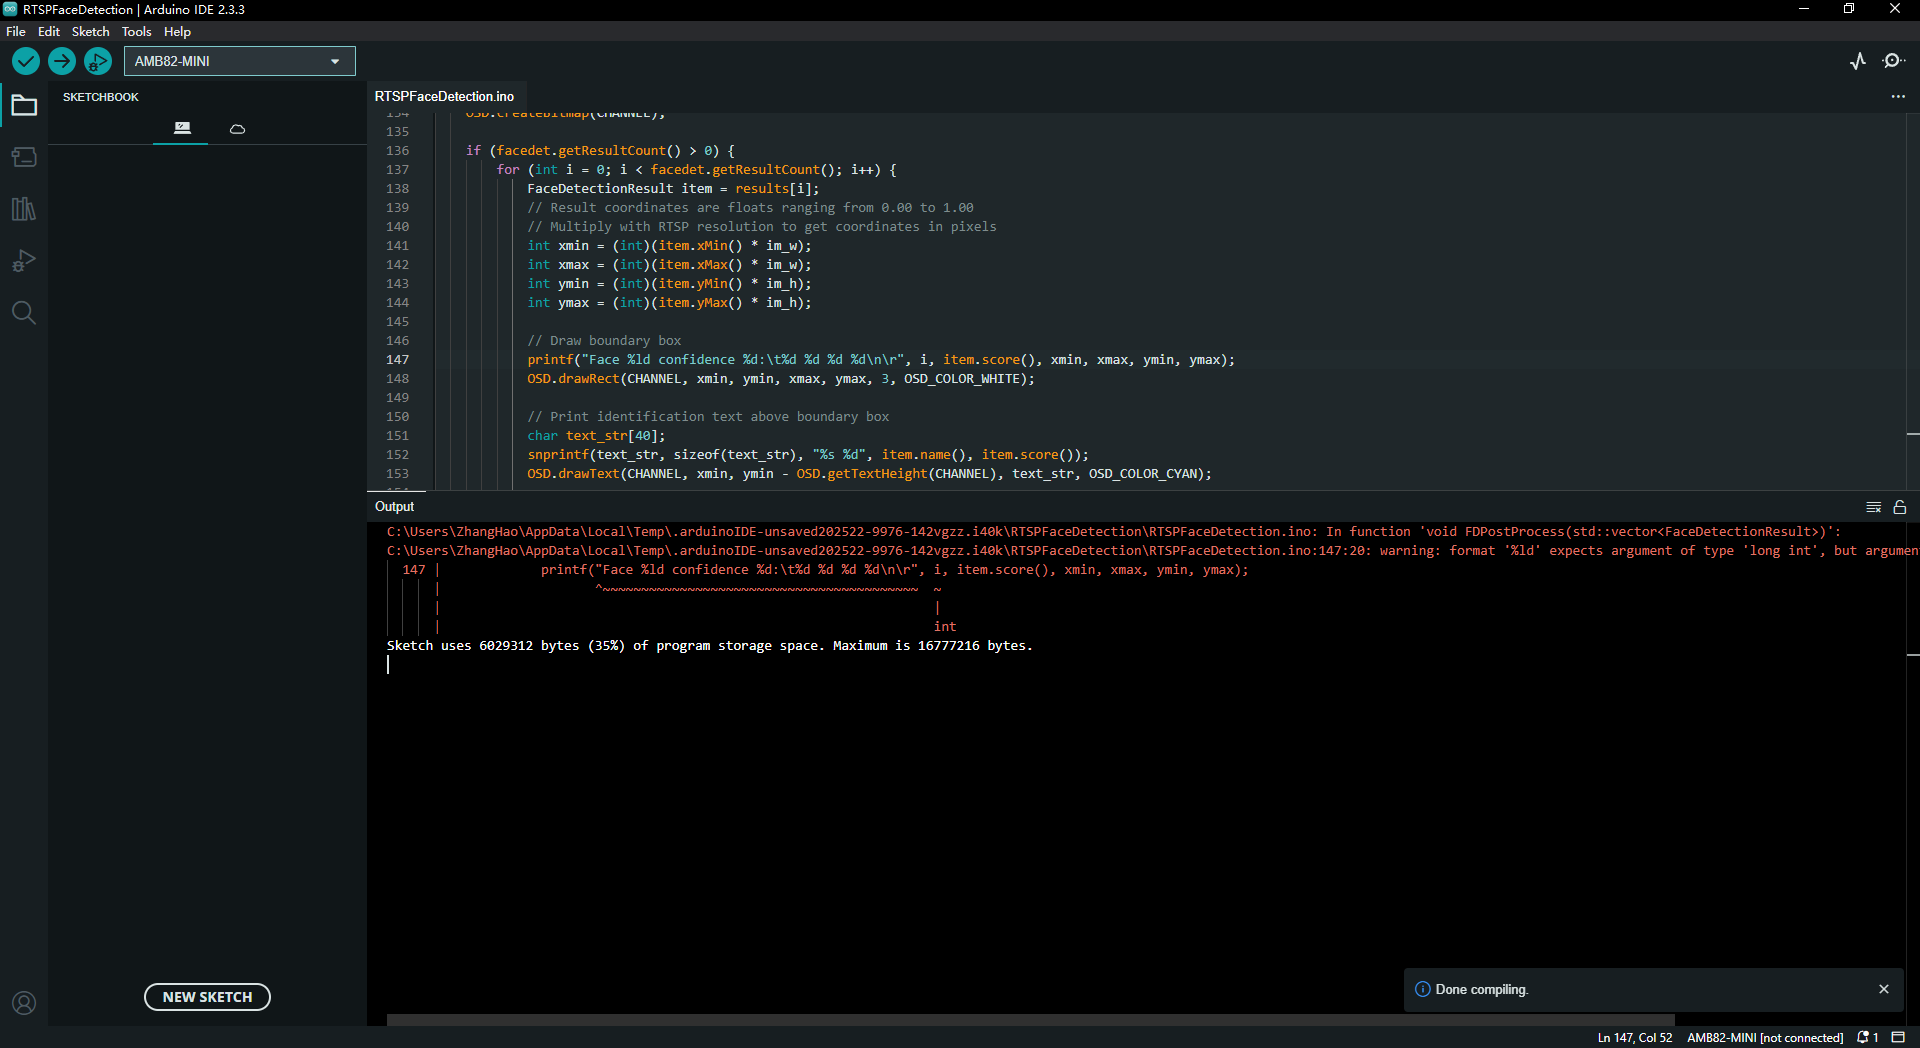
Task: Dismiss the Done compiling notification
Action: (x=1884, y=989)
